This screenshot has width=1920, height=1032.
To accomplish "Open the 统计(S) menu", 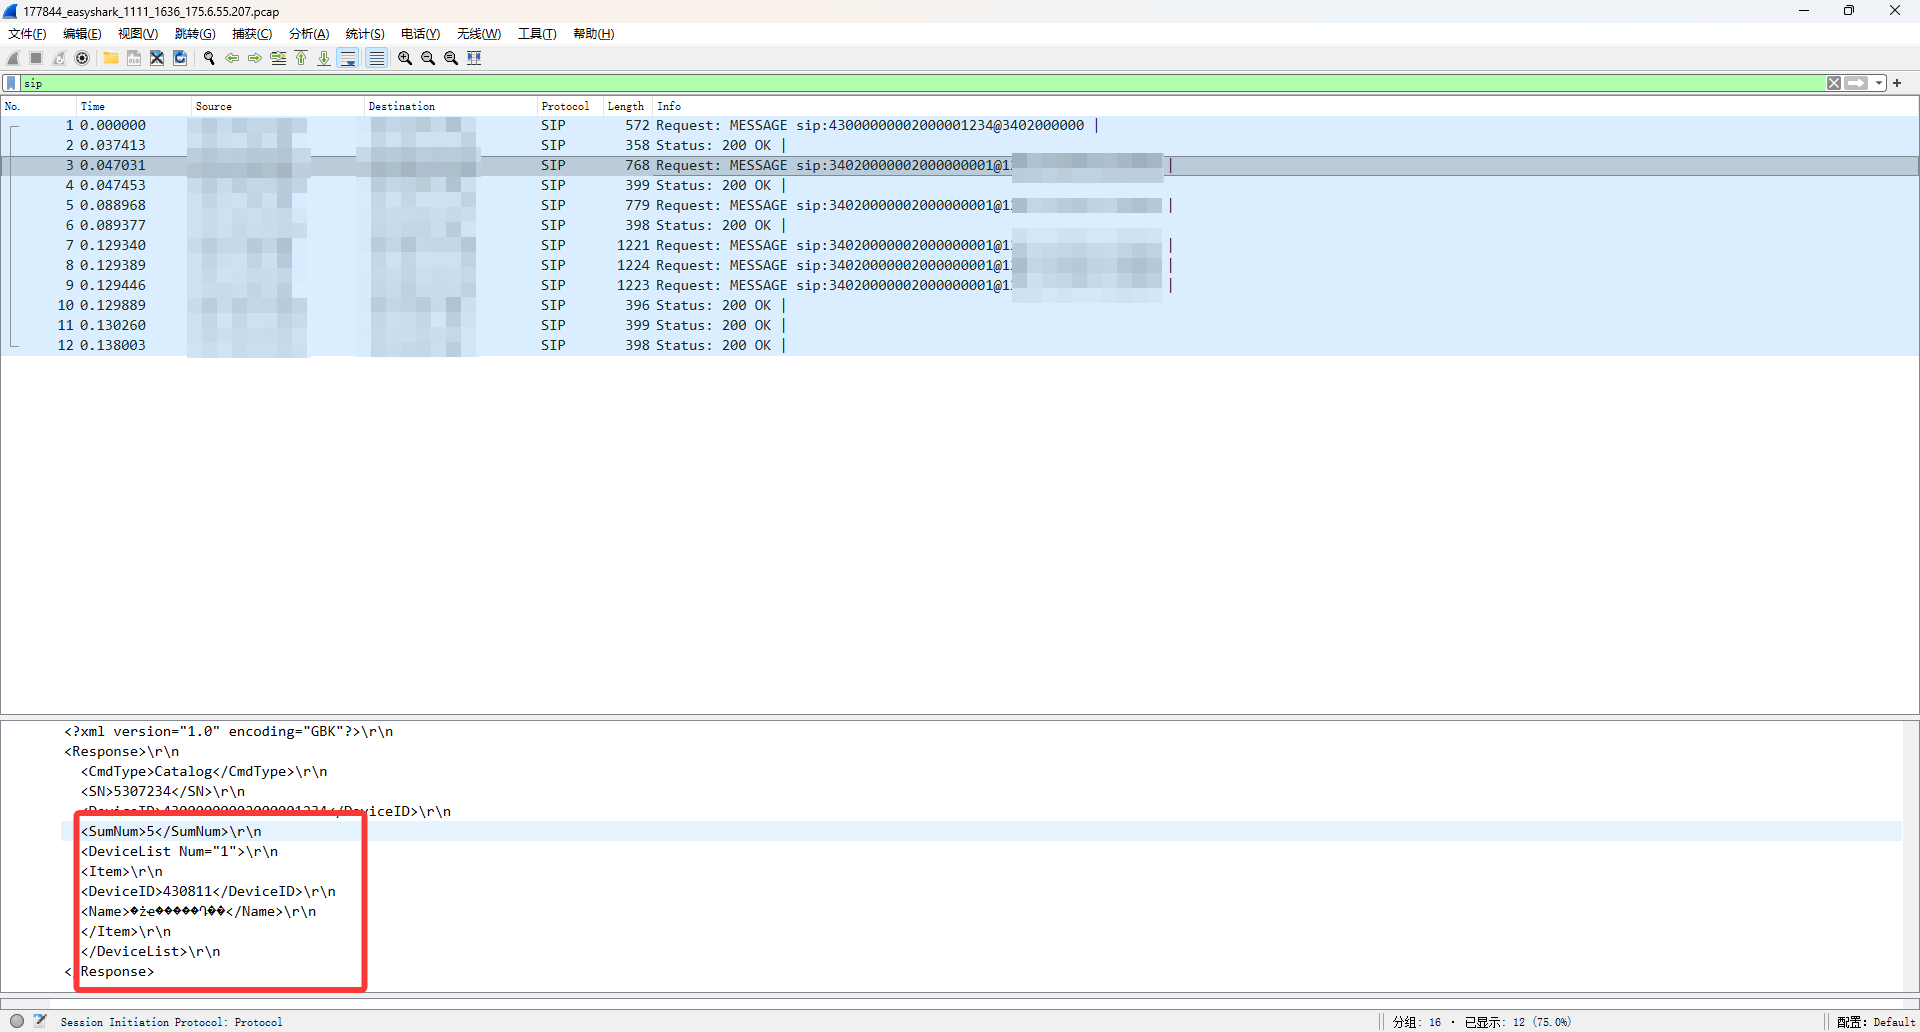I will [364, 34].
